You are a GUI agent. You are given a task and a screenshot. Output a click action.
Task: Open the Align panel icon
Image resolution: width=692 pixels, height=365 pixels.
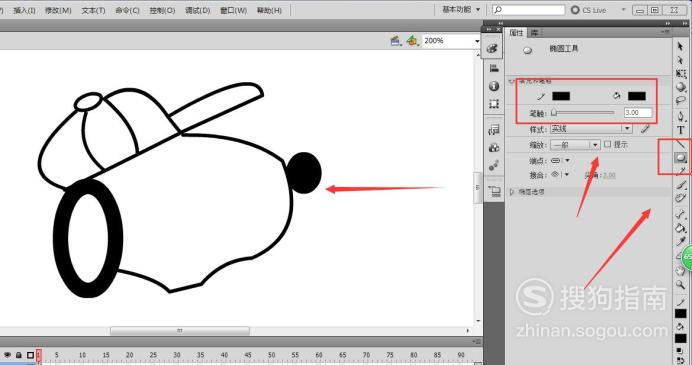point(494,68)
